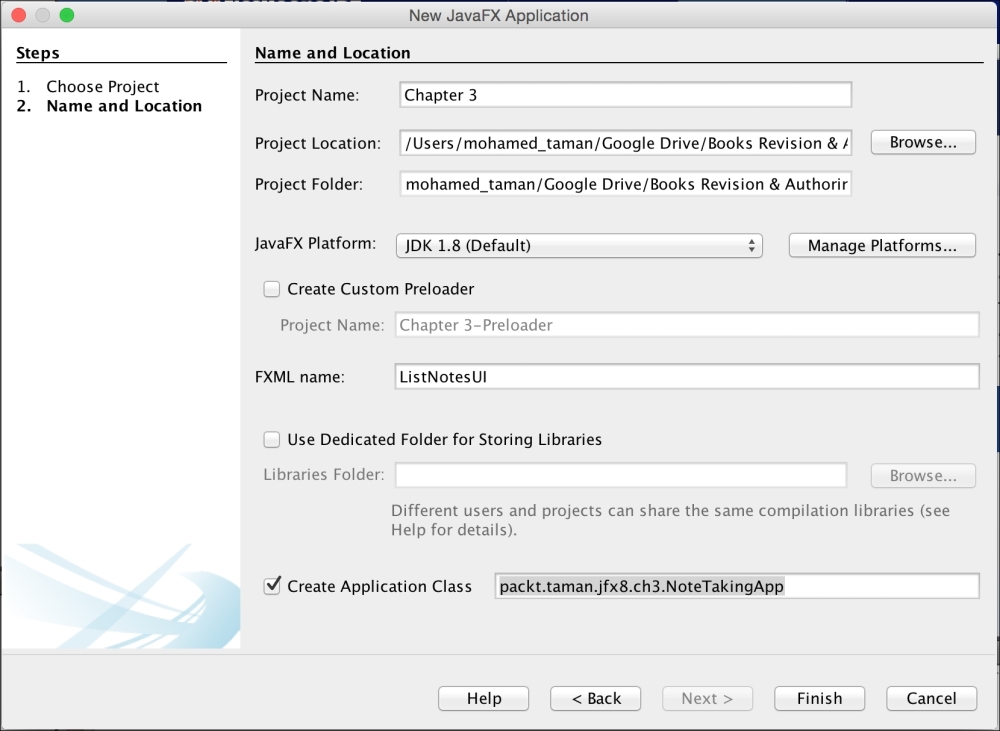This screenshot has height=731, width=1000.
Task: Edit the FXML name field
Action: [x=687, y=377]
